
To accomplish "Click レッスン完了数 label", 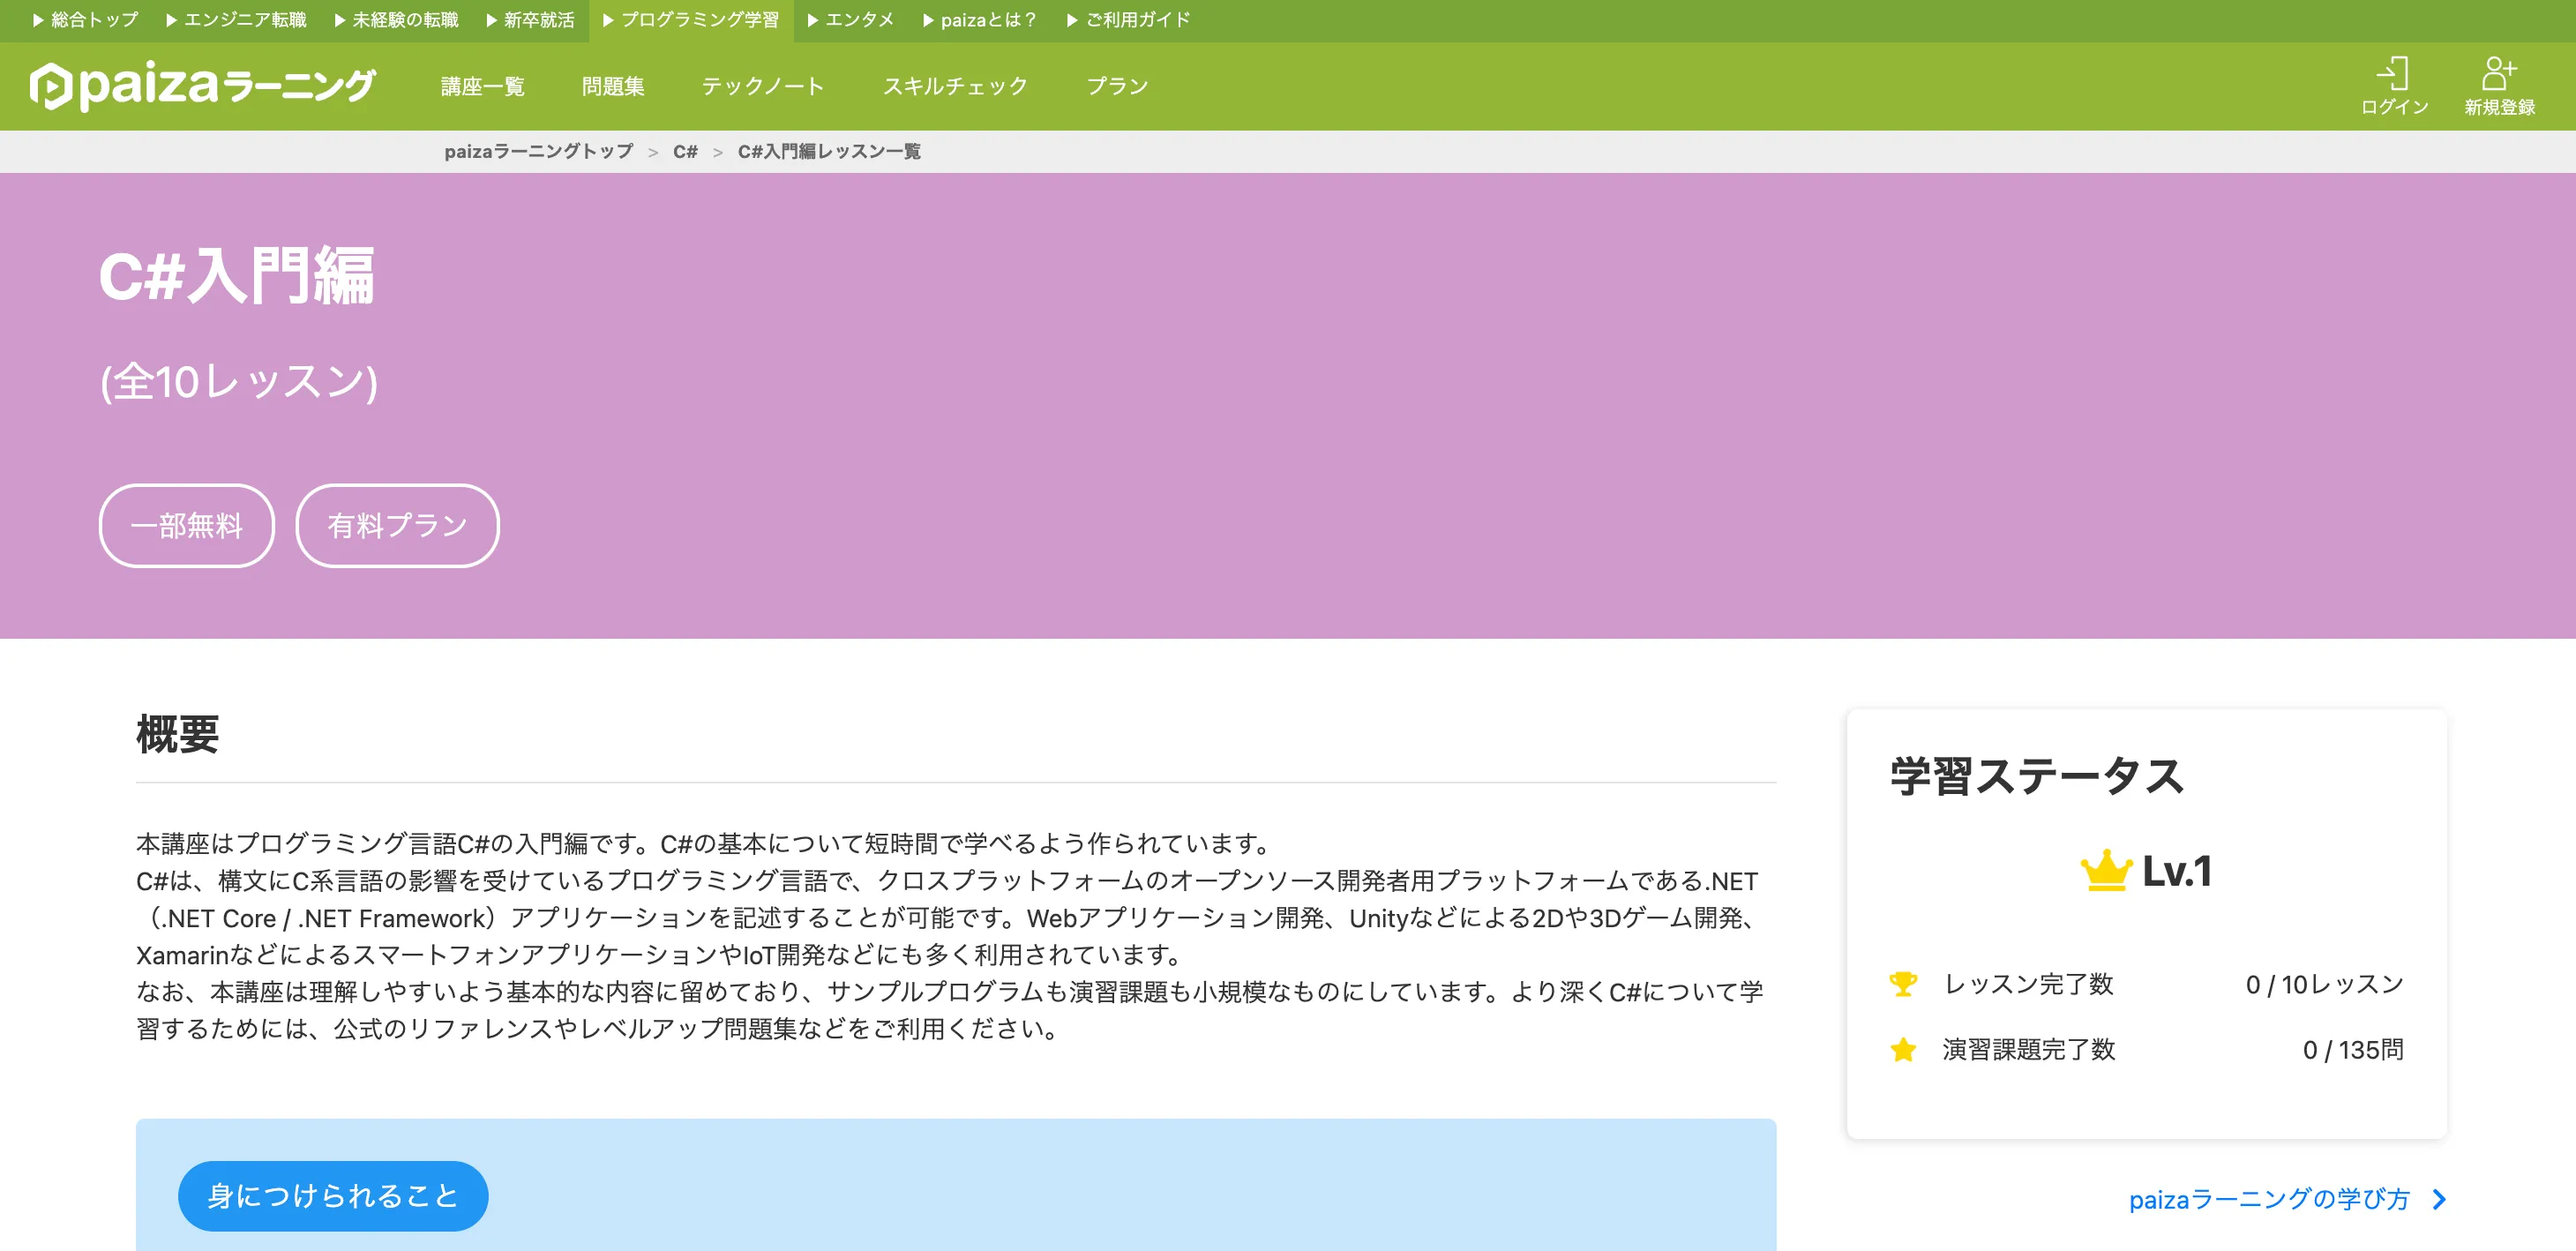I will [x=2028, y=985].
